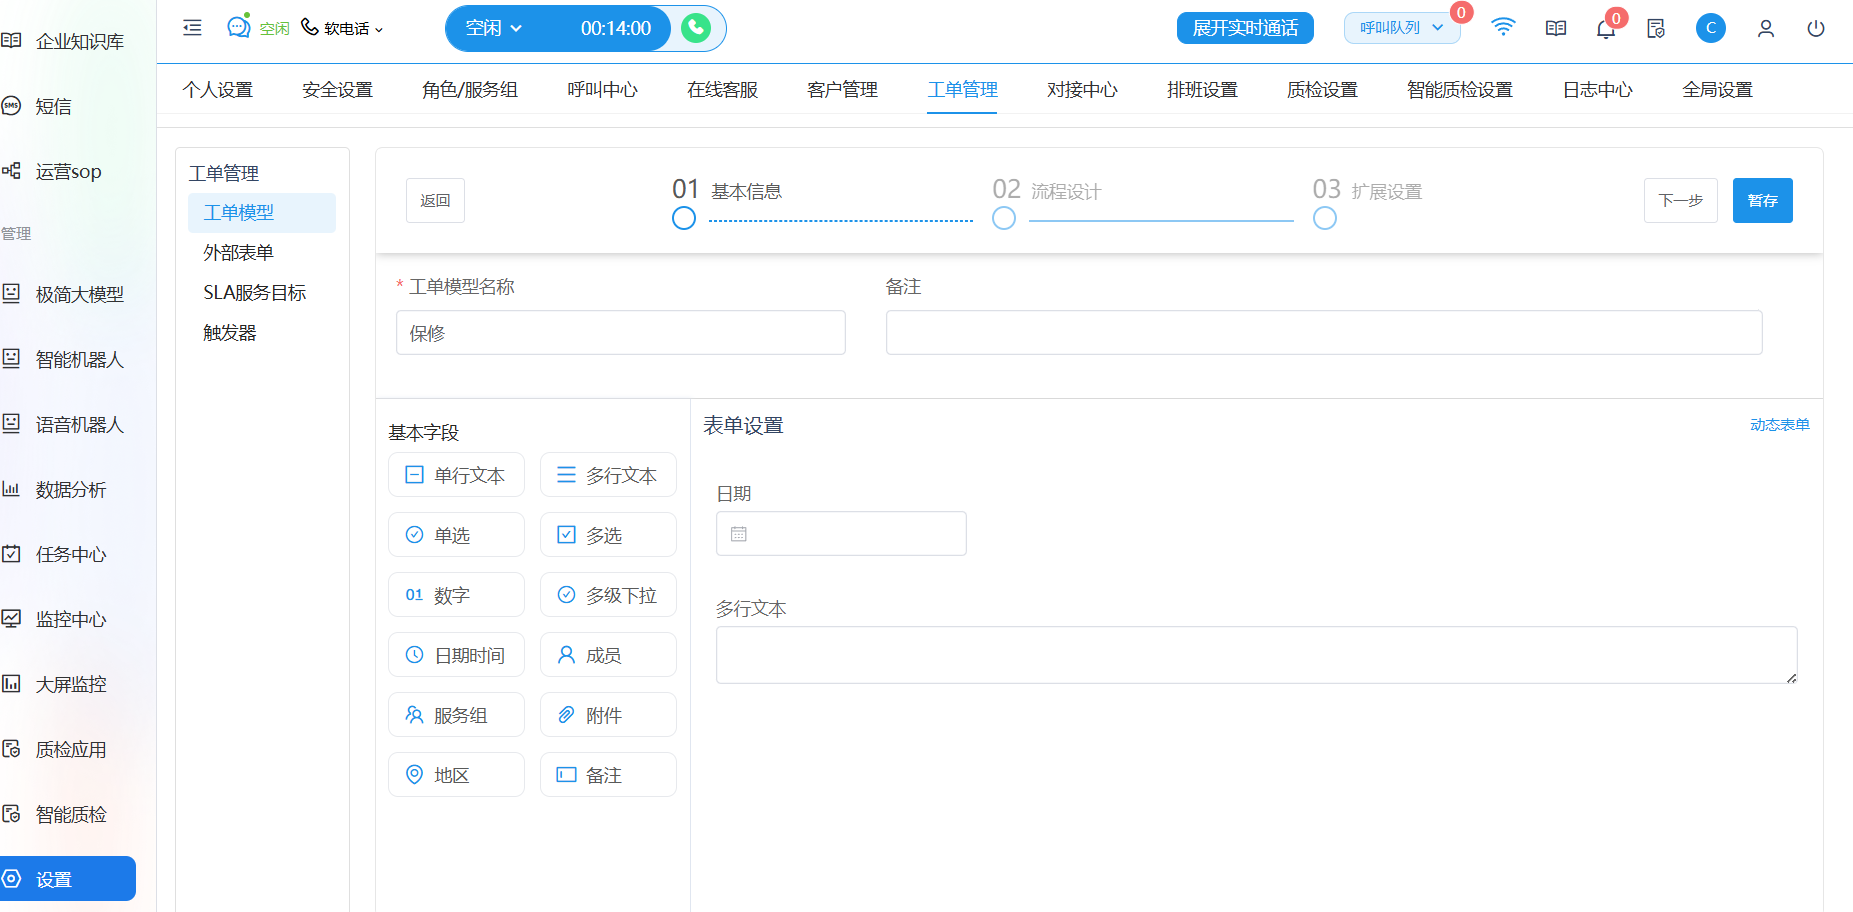This screenshot has height=912, width=1853.
Task: Click the green phone call icon
Action: 696,28
